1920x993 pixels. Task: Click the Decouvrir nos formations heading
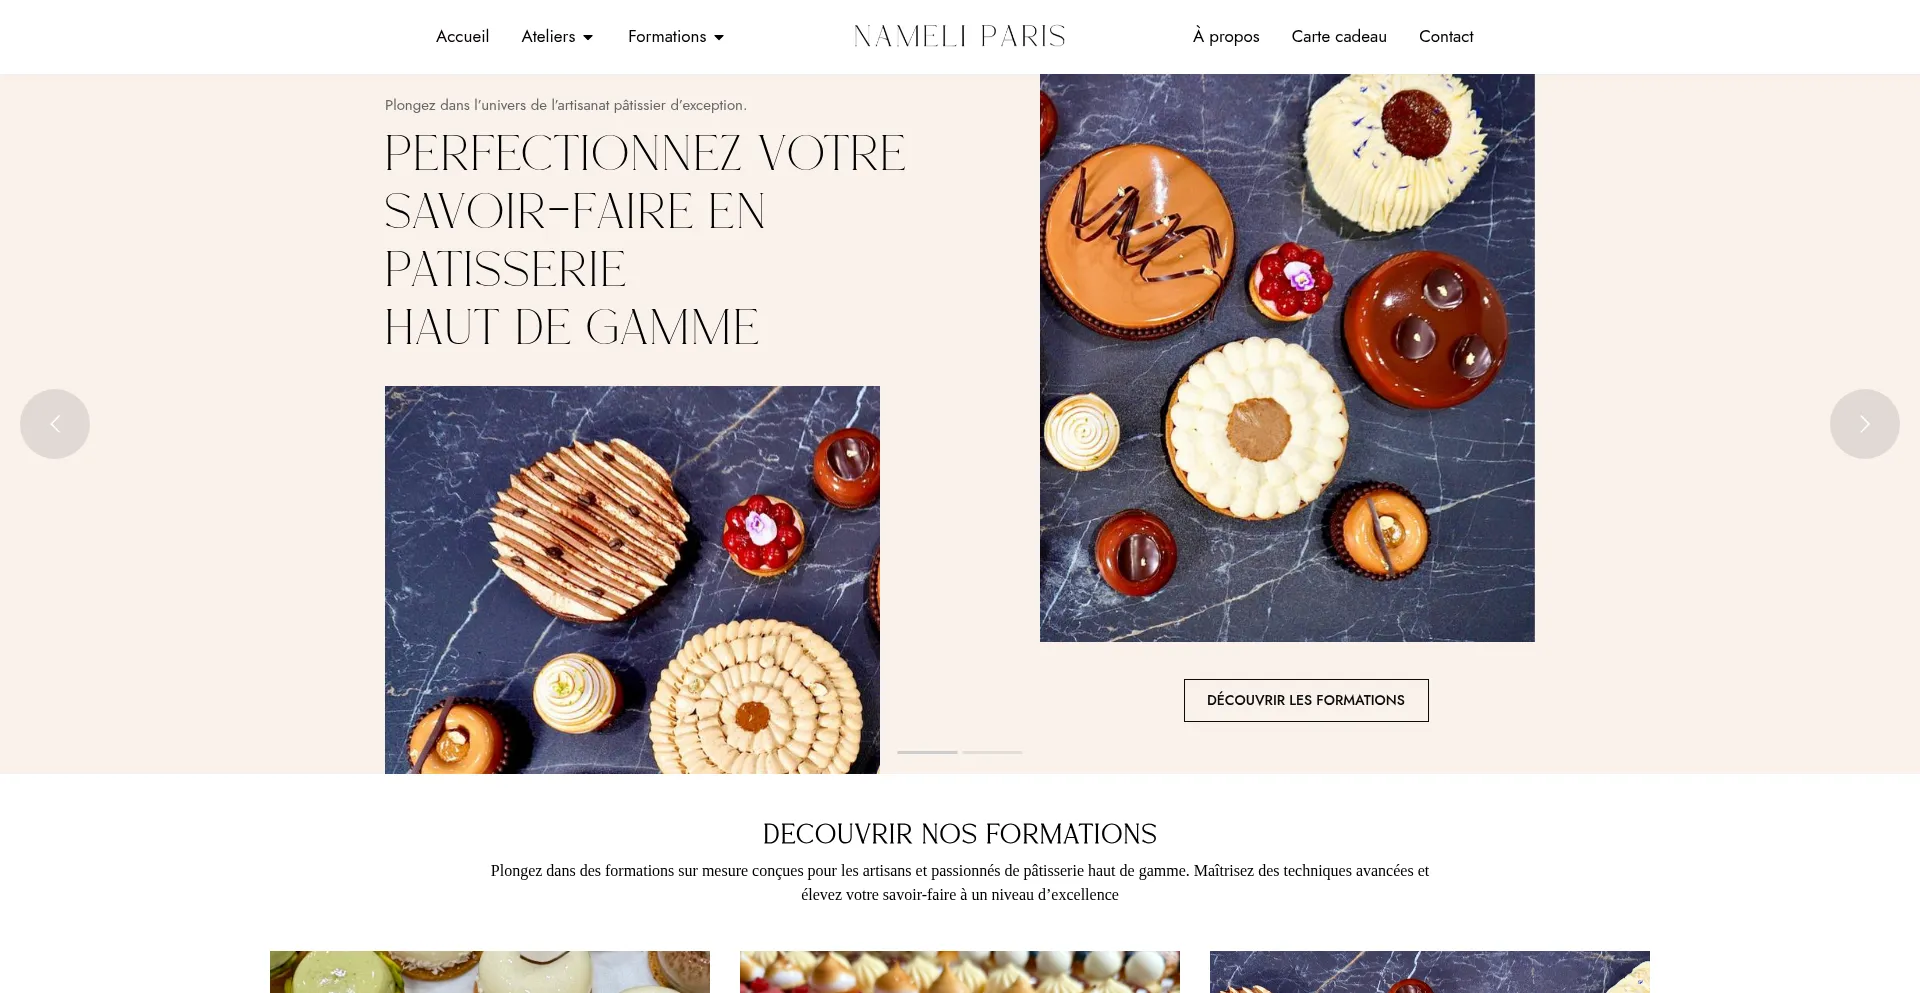(960, 834)
